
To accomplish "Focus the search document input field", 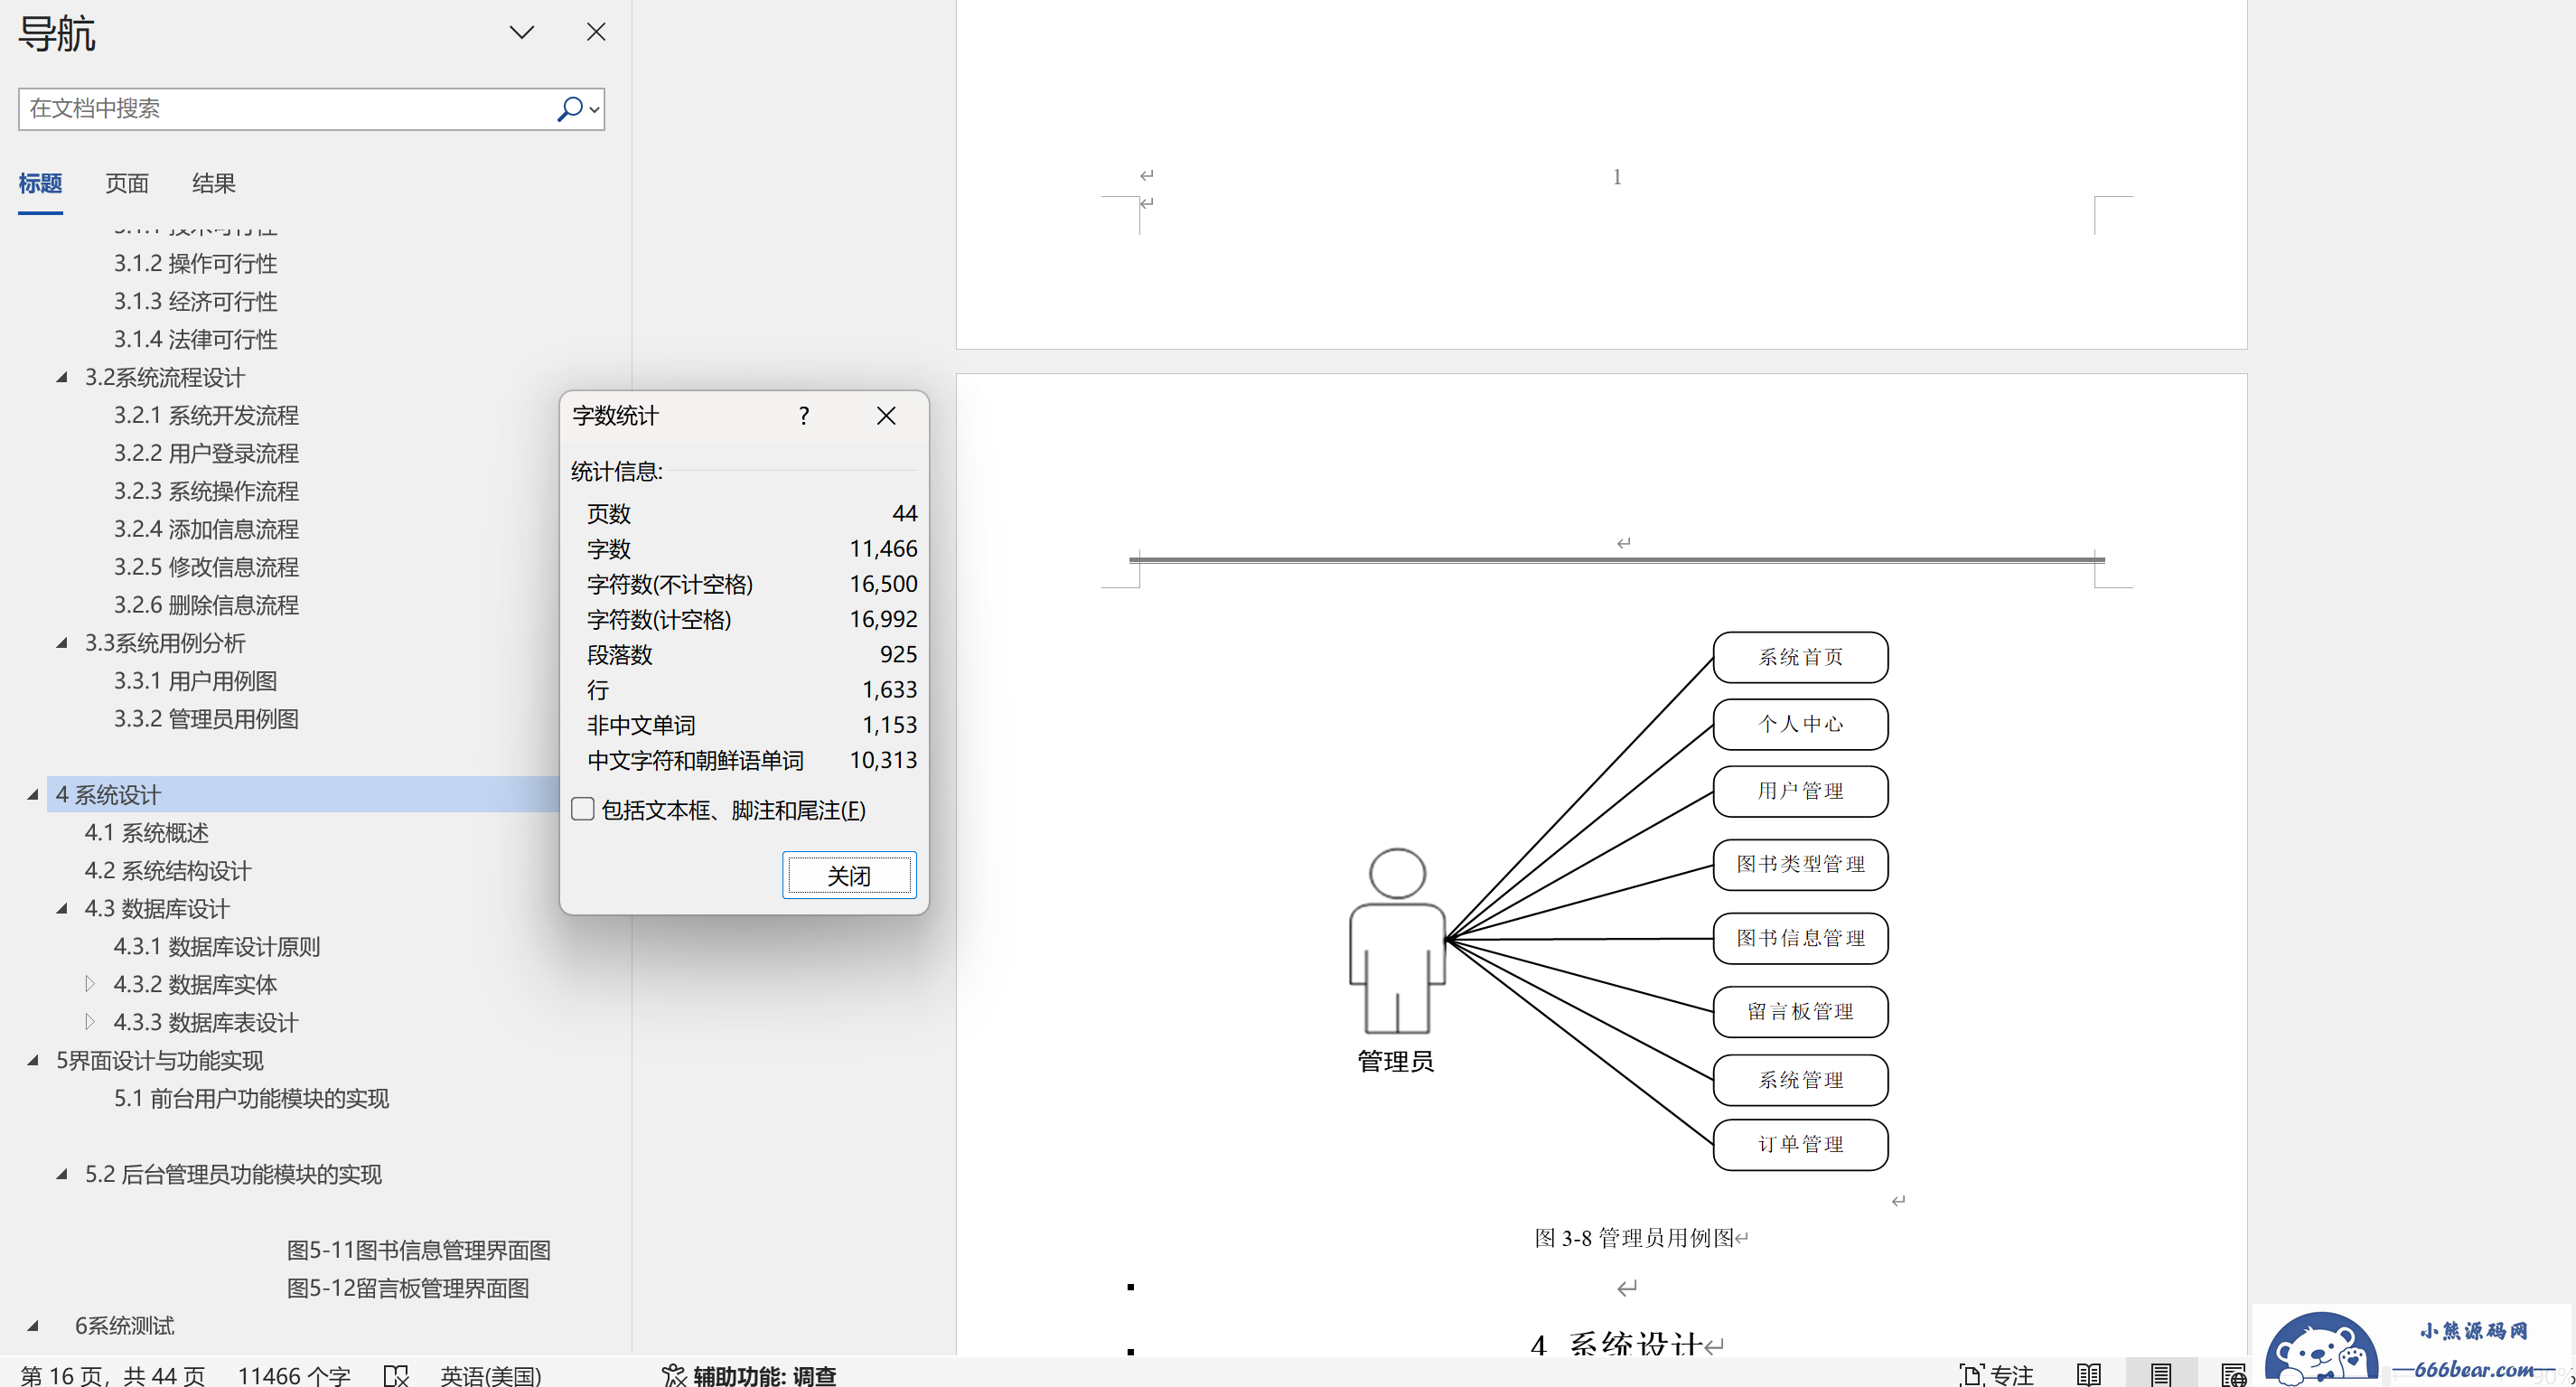I will [x=285, y=109].
